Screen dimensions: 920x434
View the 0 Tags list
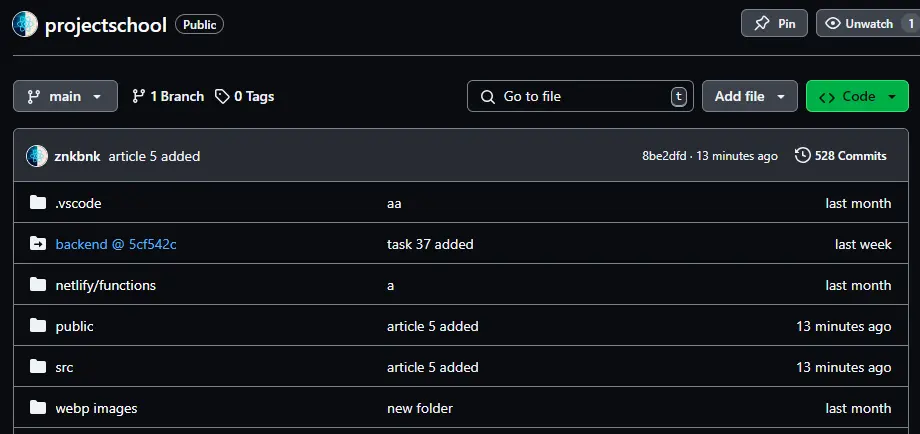tap(244, 97)
